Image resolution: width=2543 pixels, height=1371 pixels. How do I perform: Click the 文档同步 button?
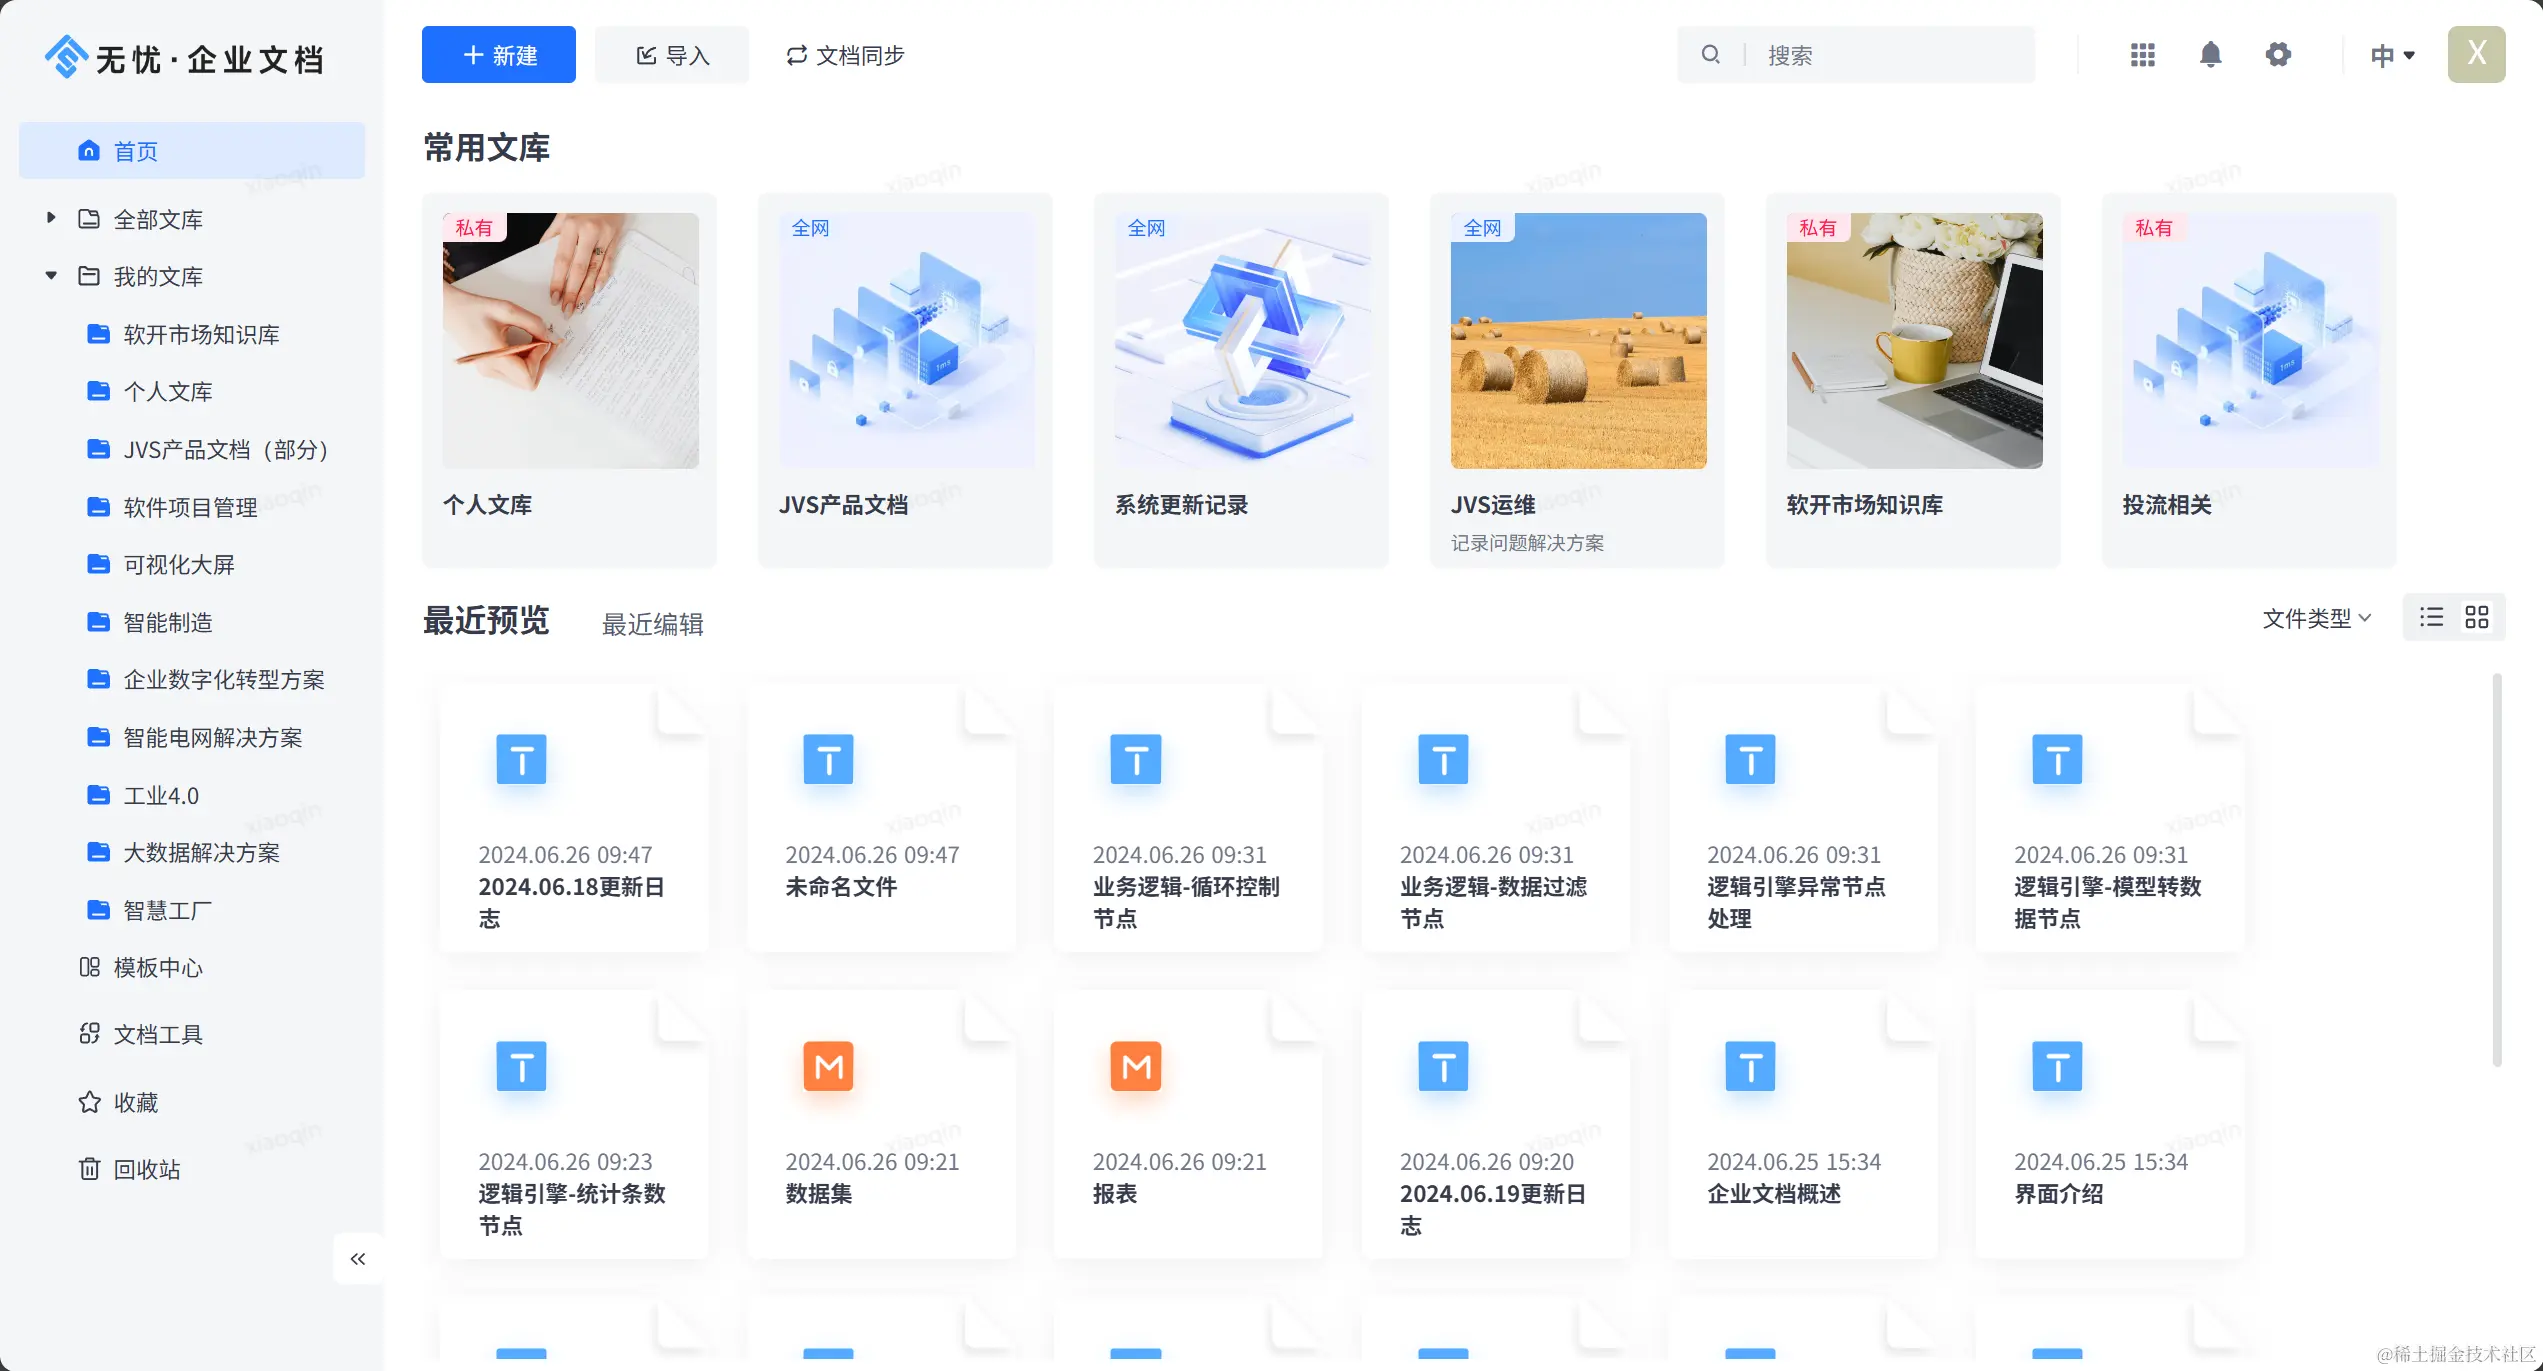coord(845,55)
